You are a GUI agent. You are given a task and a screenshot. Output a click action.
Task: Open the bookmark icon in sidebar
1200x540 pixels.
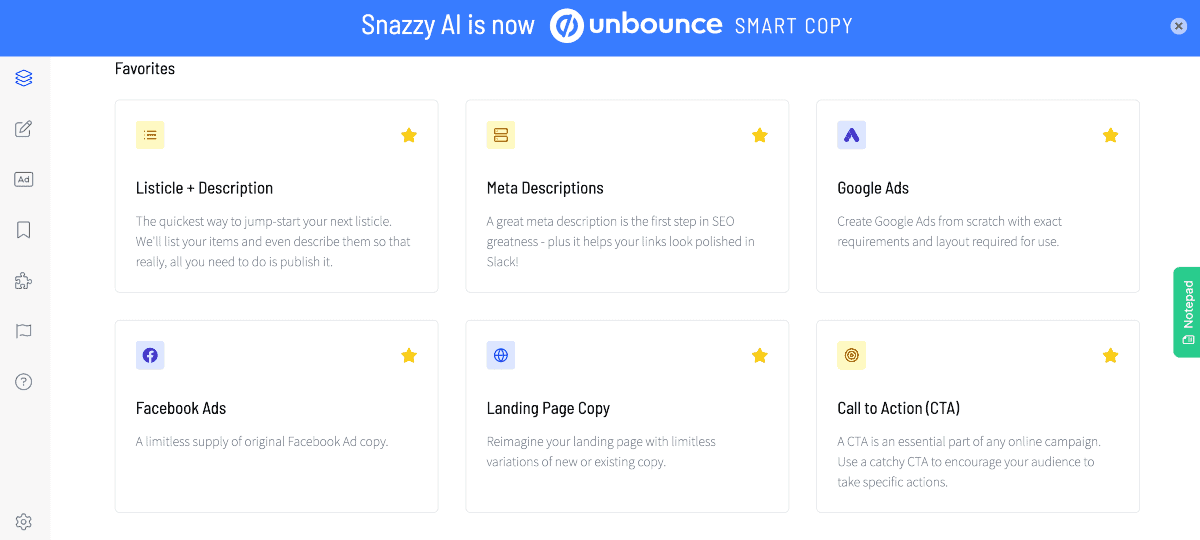[x=24, y=230]
